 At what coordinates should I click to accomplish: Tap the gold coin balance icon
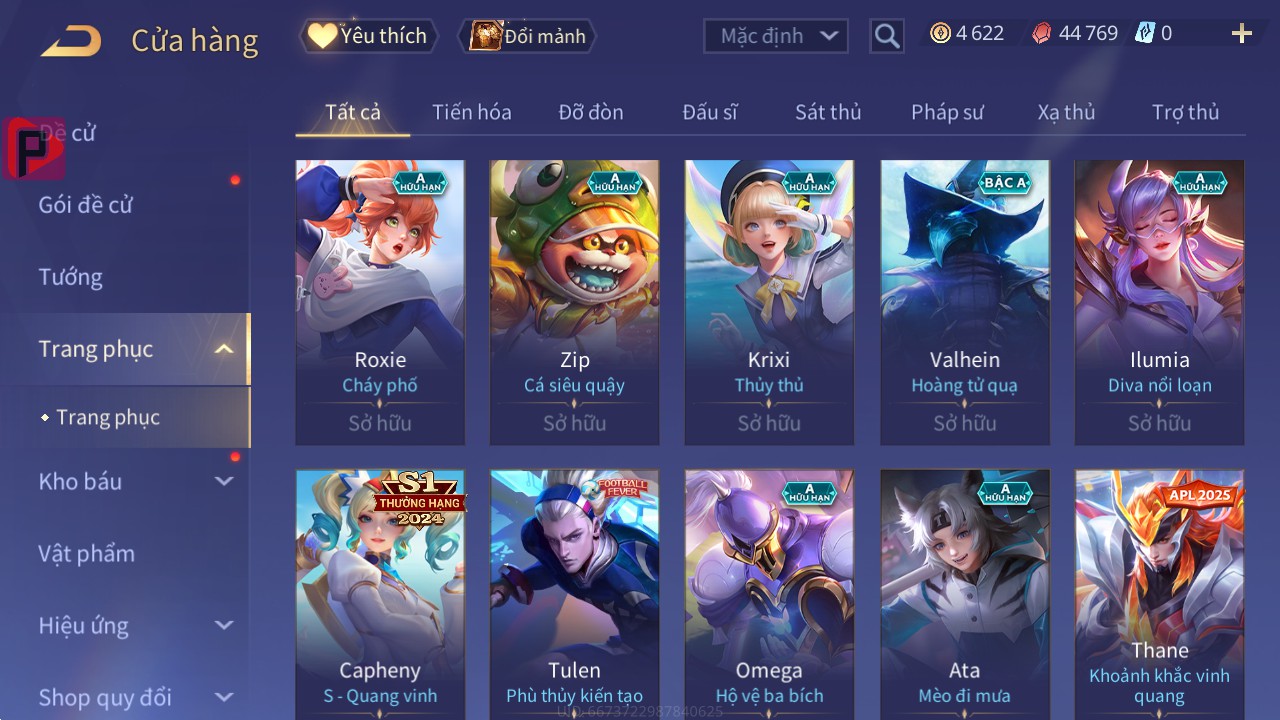click(940, 33)
